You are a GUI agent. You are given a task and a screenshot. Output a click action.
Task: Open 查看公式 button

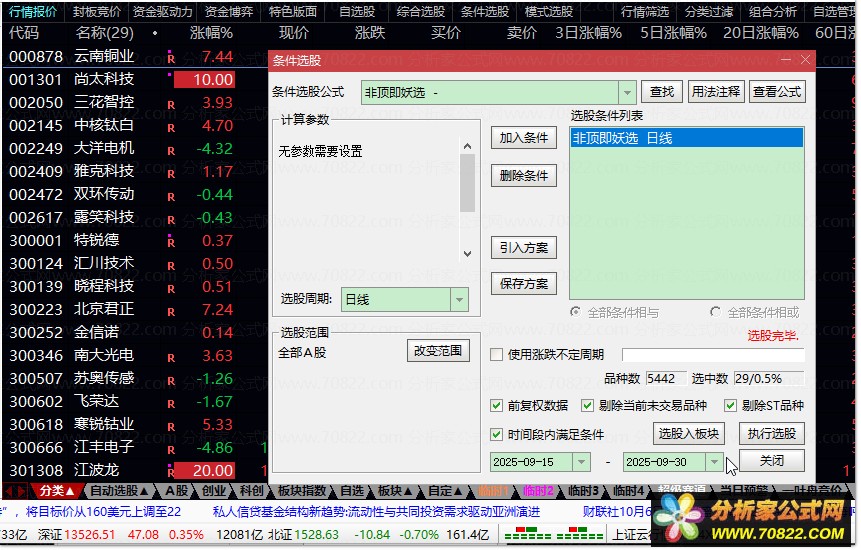coord(777,92)
